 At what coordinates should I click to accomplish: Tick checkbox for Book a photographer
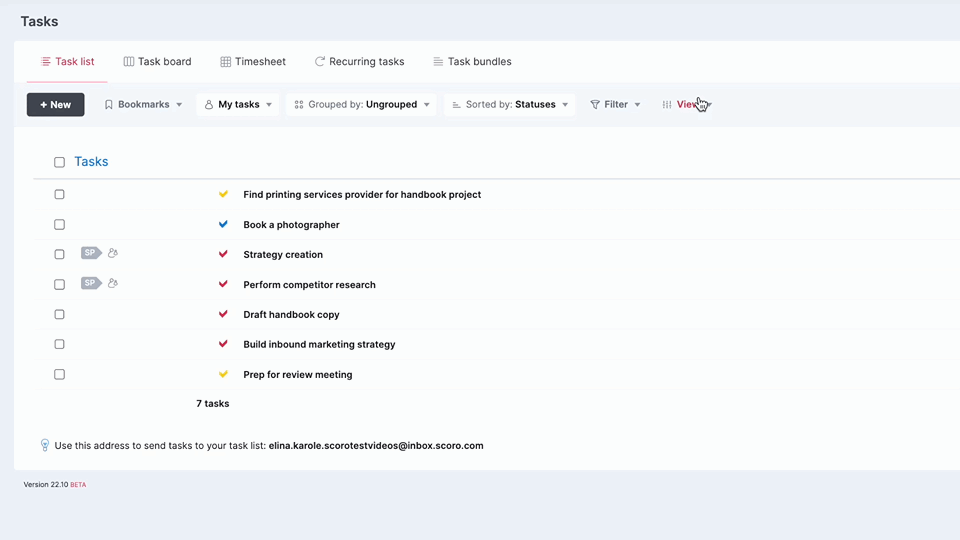(x=59, y=225)
